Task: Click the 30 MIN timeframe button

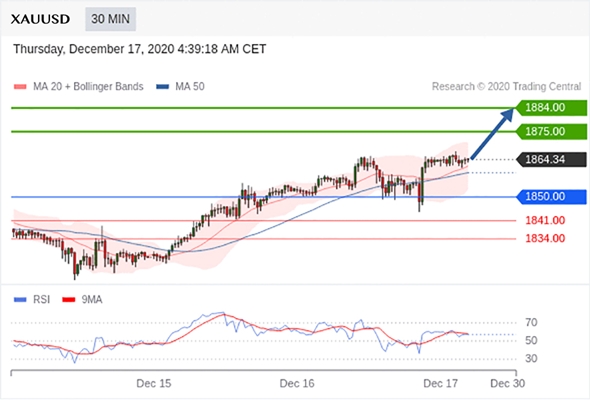Action: [x=110, y=19]
